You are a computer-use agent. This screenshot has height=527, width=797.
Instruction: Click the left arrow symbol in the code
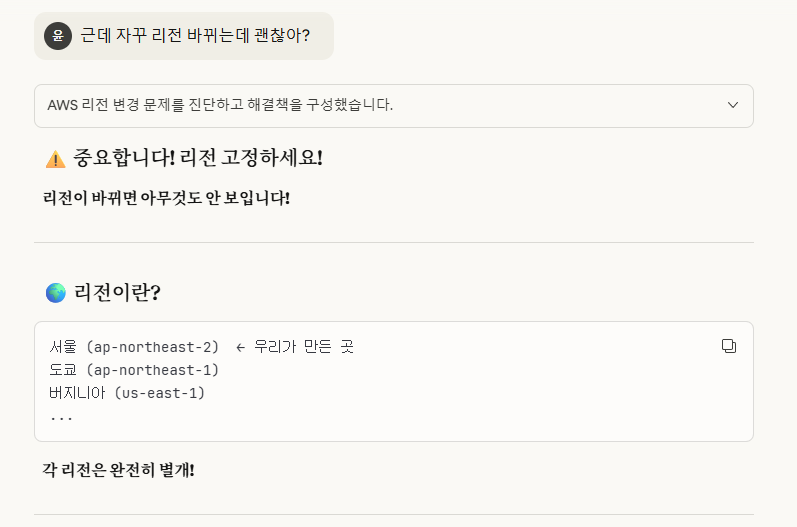click(x=240, y=347)
